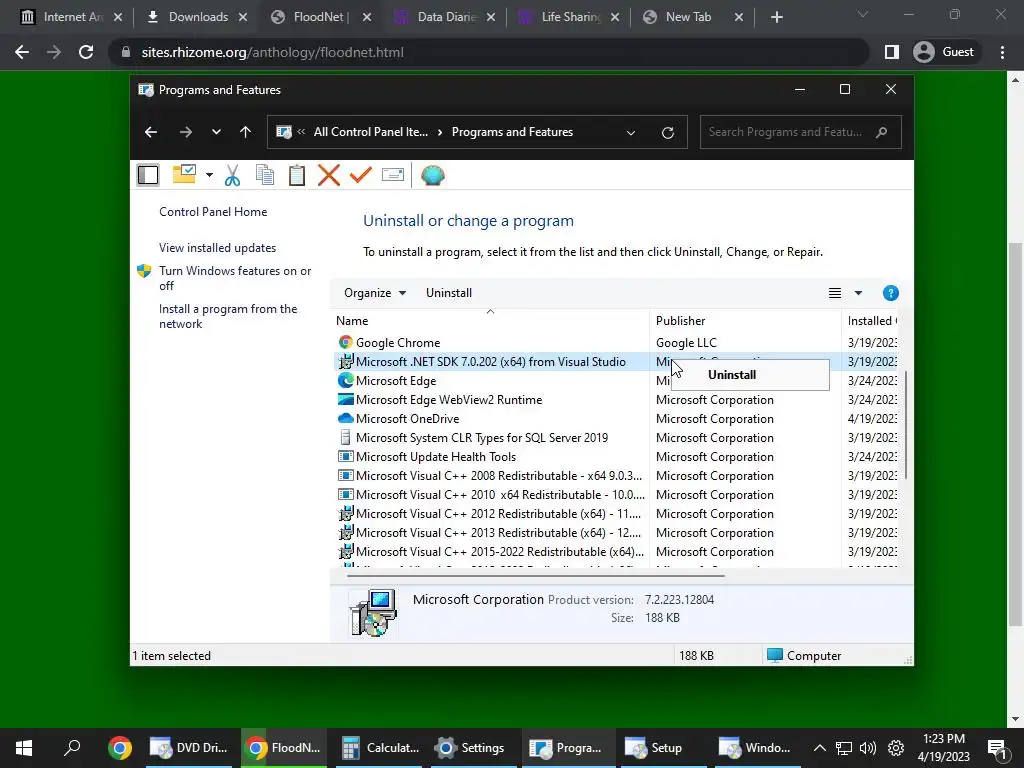Viewport: 1024px width, 768px height.
Task: Sort list by the Installed On column header
Action: [x=871, y=321]
